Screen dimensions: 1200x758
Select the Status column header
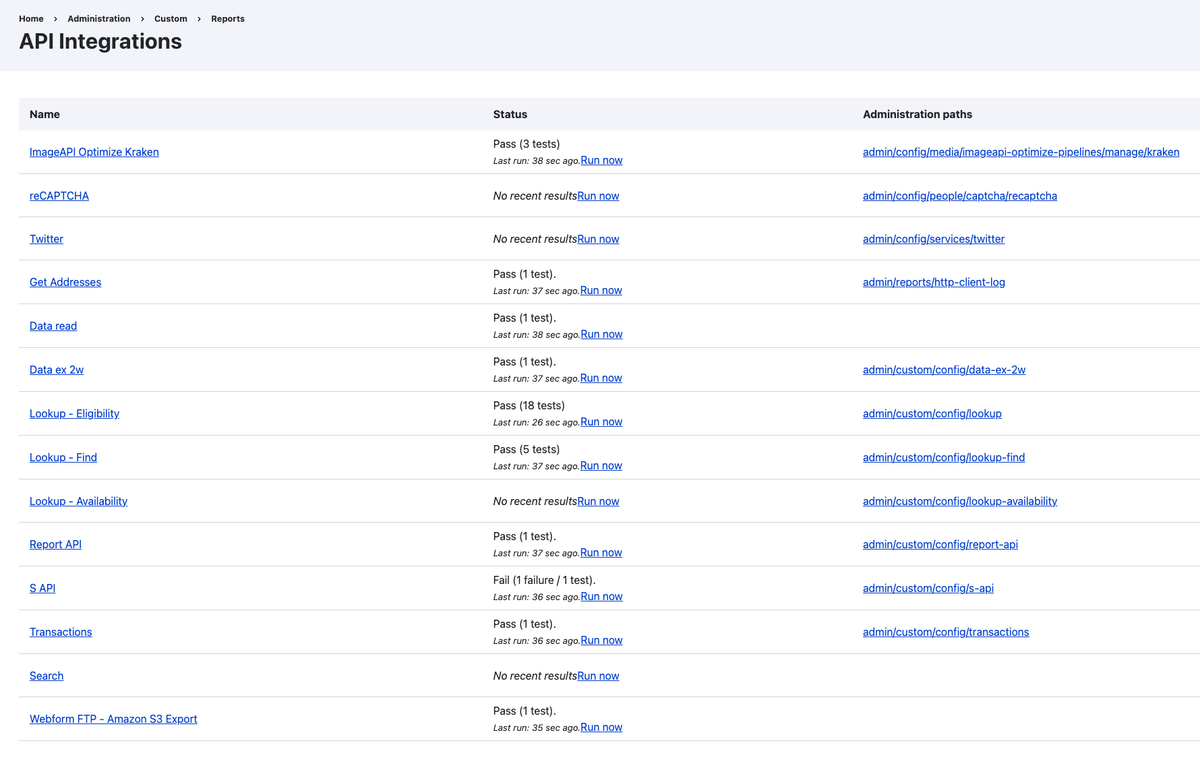click(510, 114)
